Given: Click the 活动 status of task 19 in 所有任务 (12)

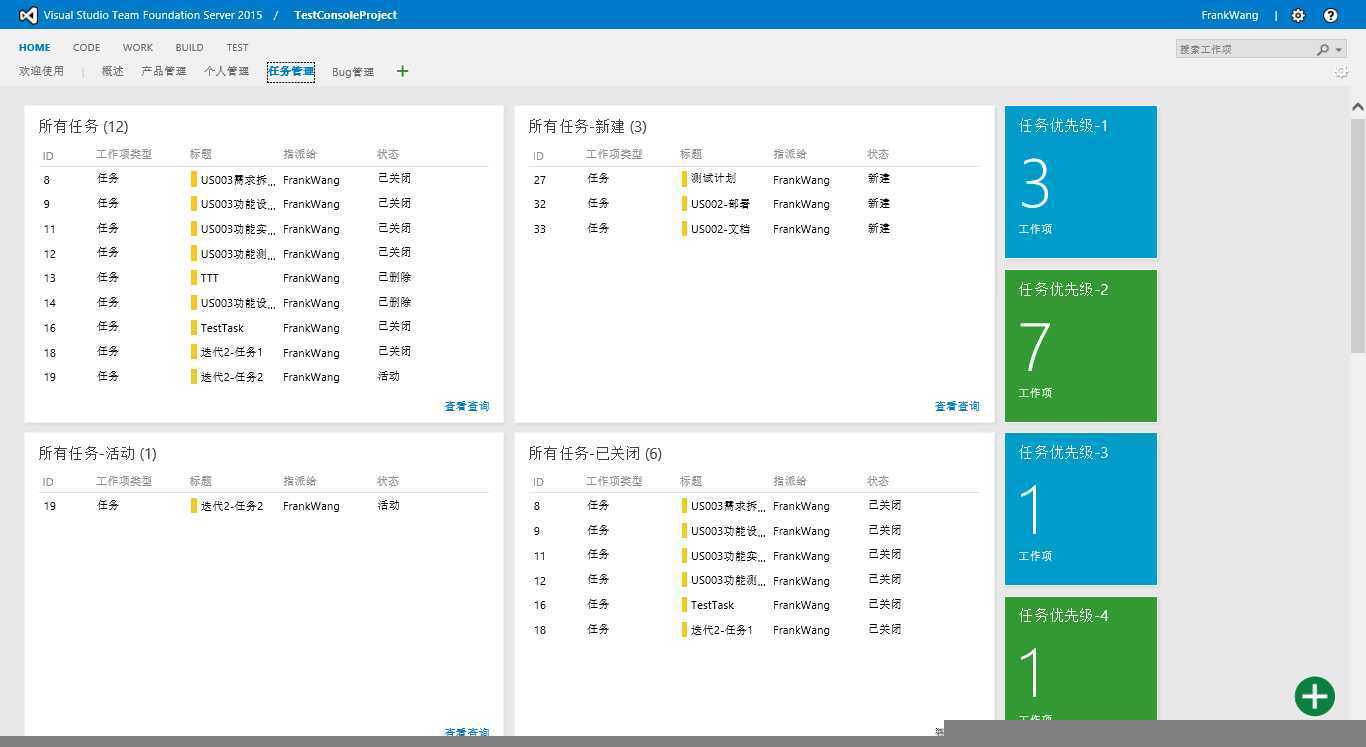Looking at the screenshot, I should [388, 376].
